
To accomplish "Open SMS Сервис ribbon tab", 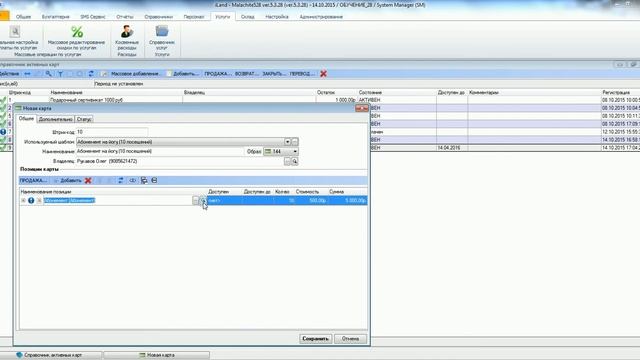I will pyautogui.click(x=93, y=17).
